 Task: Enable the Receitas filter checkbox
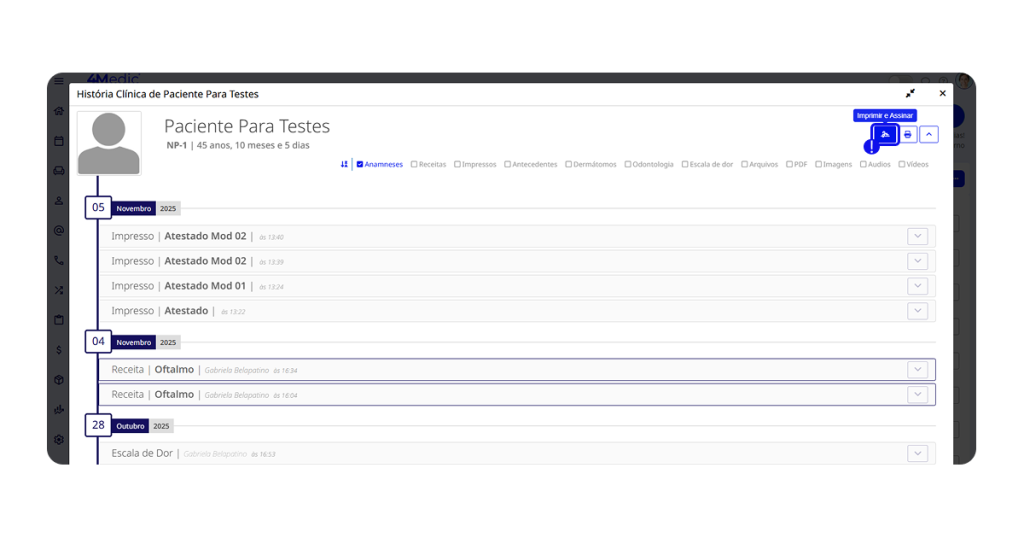click(x=414, y=164)
